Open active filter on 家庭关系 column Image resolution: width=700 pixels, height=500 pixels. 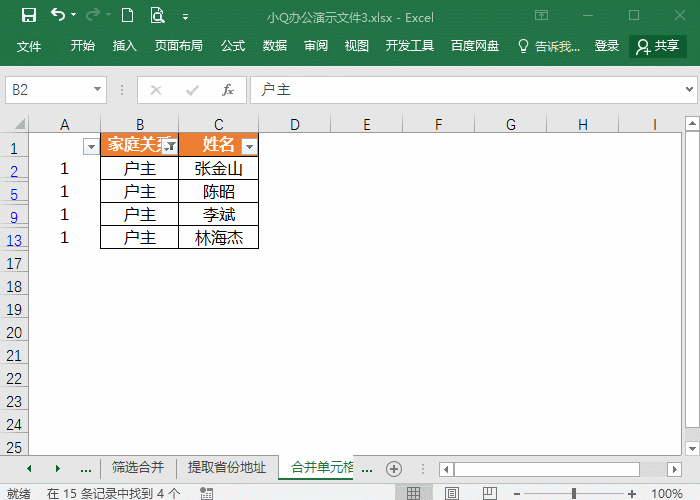[x=170, y=146]
